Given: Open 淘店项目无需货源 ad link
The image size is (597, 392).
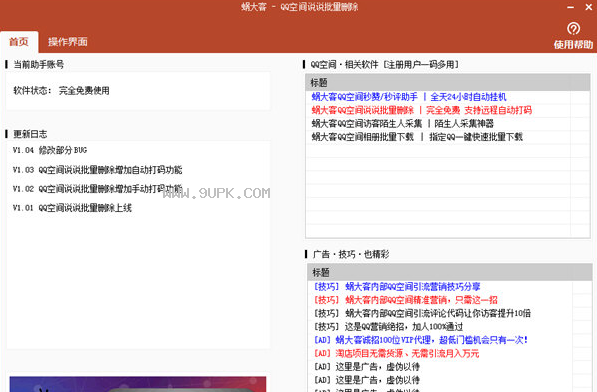Looking at the screenshot, I should point(396,353).
